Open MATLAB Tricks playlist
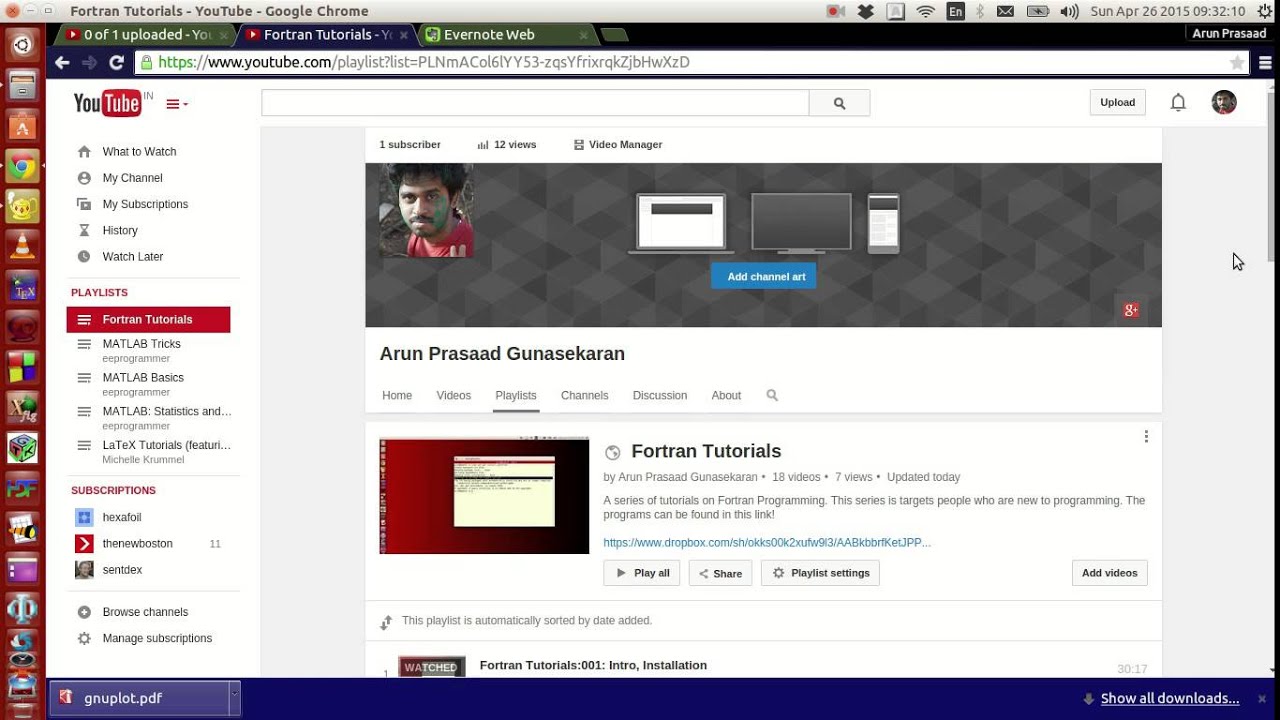 click(141, 344)
